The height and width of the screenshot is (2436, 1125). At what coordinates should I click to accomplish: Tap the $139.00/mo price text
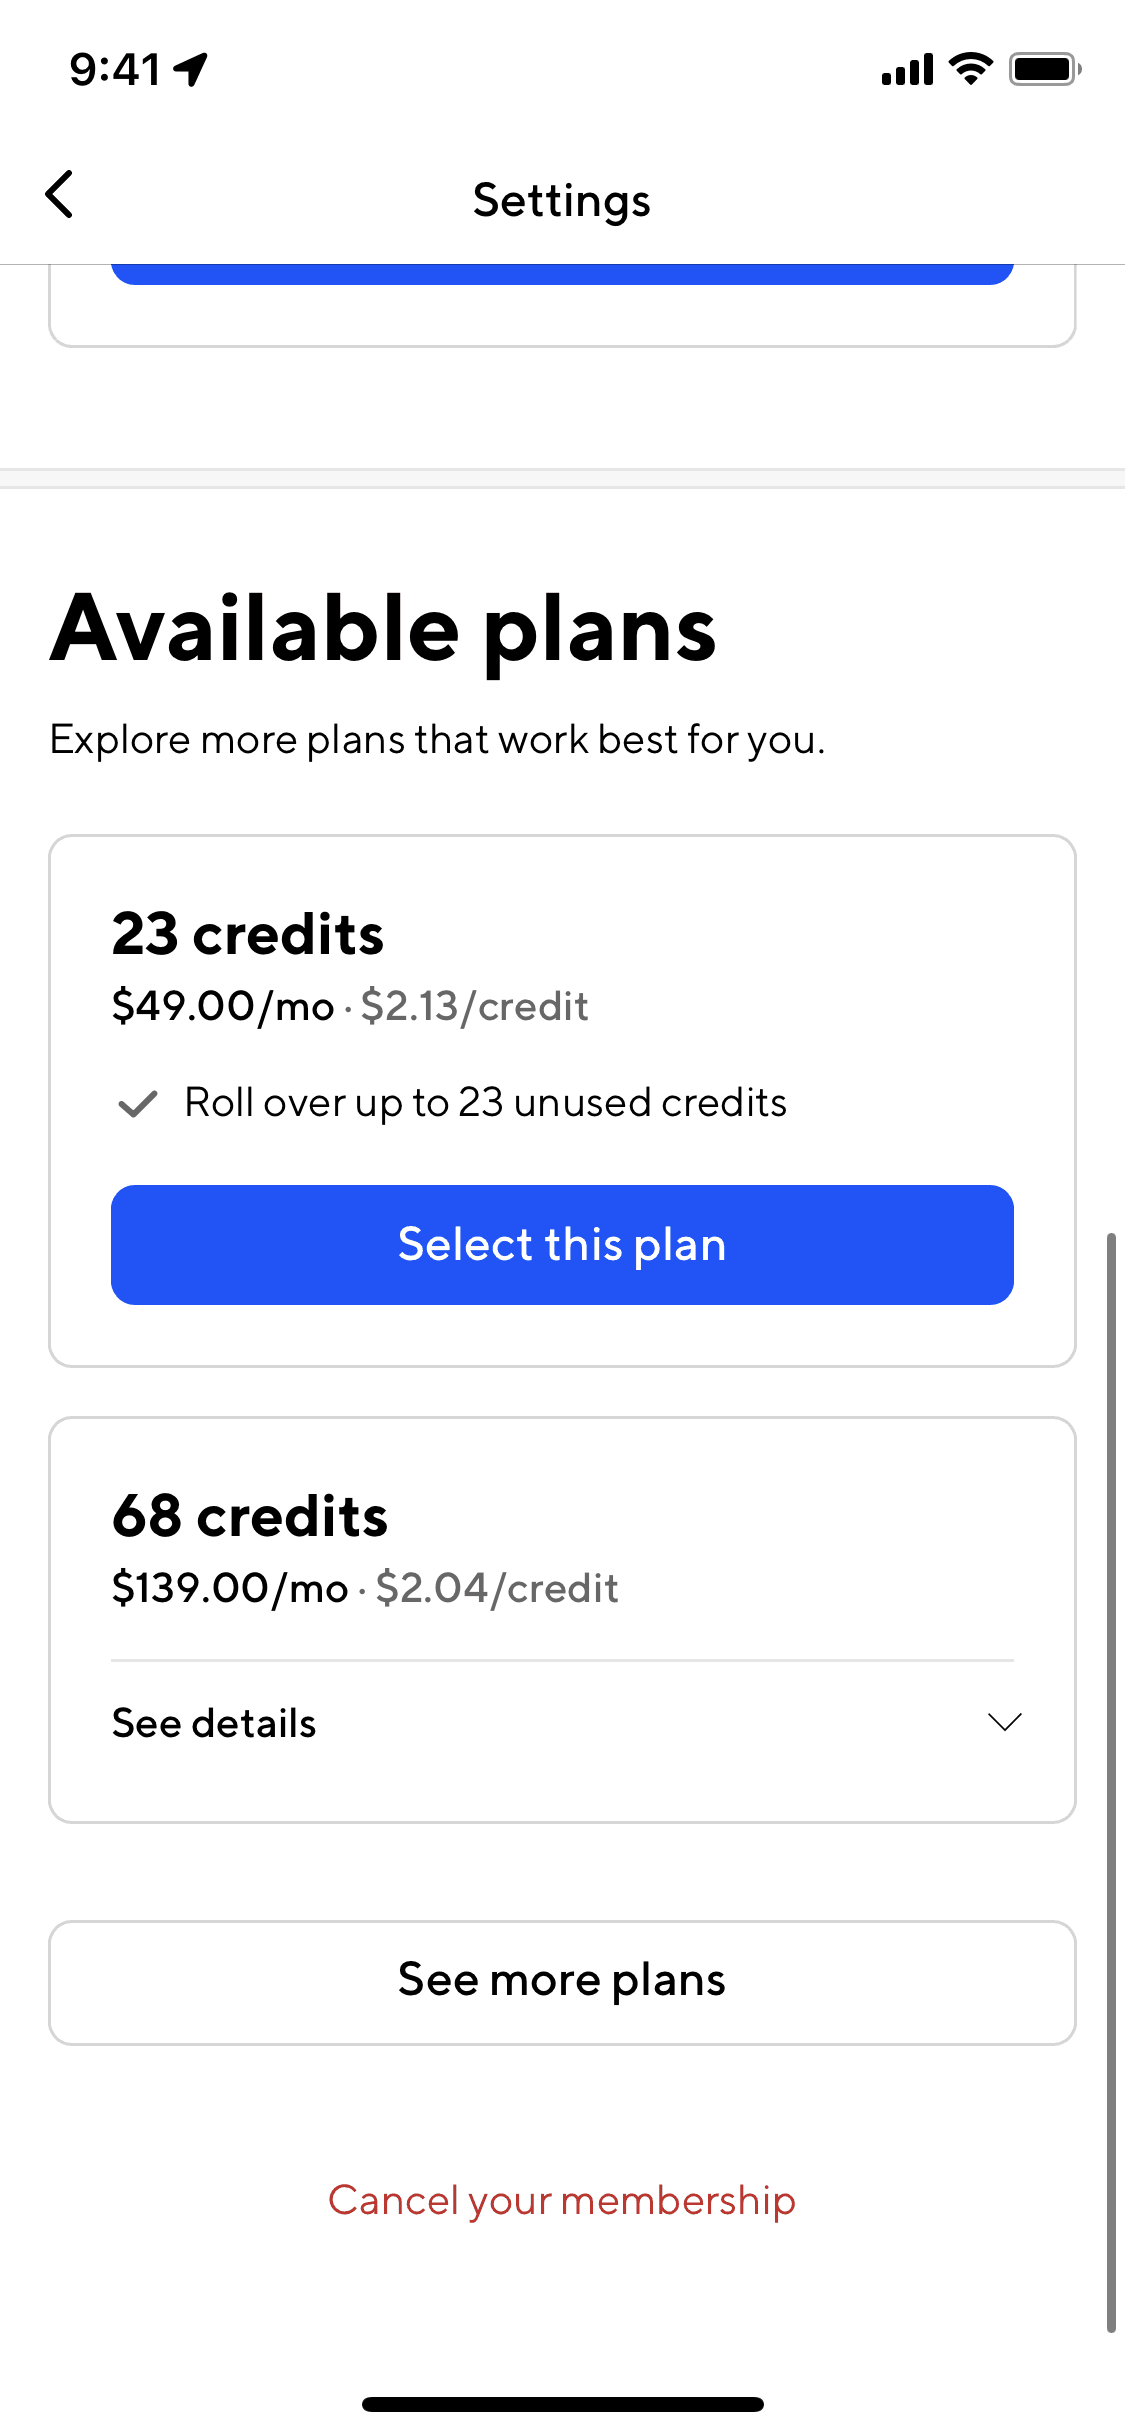point(230,1588)
